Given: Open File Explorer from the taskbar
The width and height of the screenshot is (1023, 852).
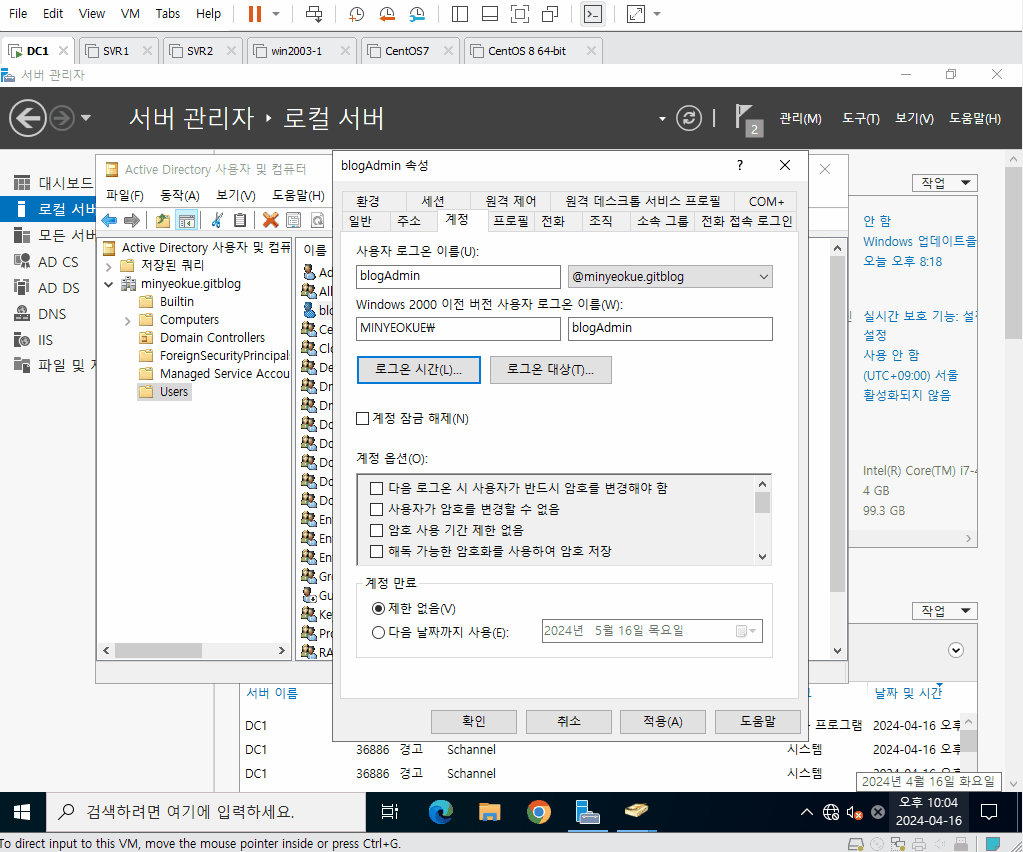Looking at the screenshot, I should click(x=489, y=812).
